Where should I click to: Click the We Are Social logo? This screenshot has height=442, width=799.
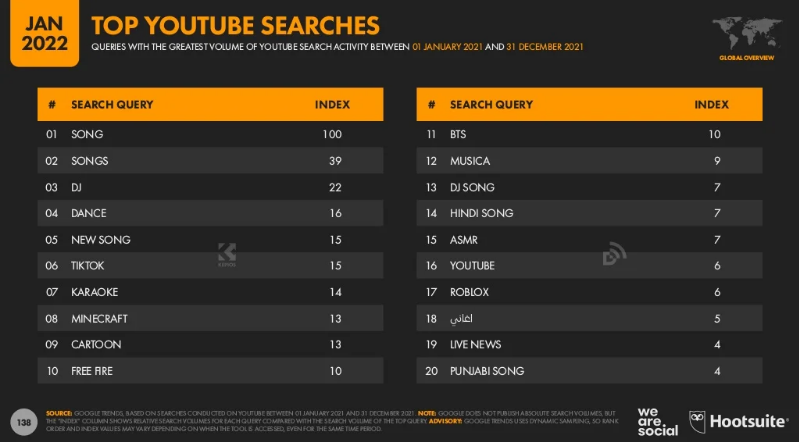coord(657,422)
